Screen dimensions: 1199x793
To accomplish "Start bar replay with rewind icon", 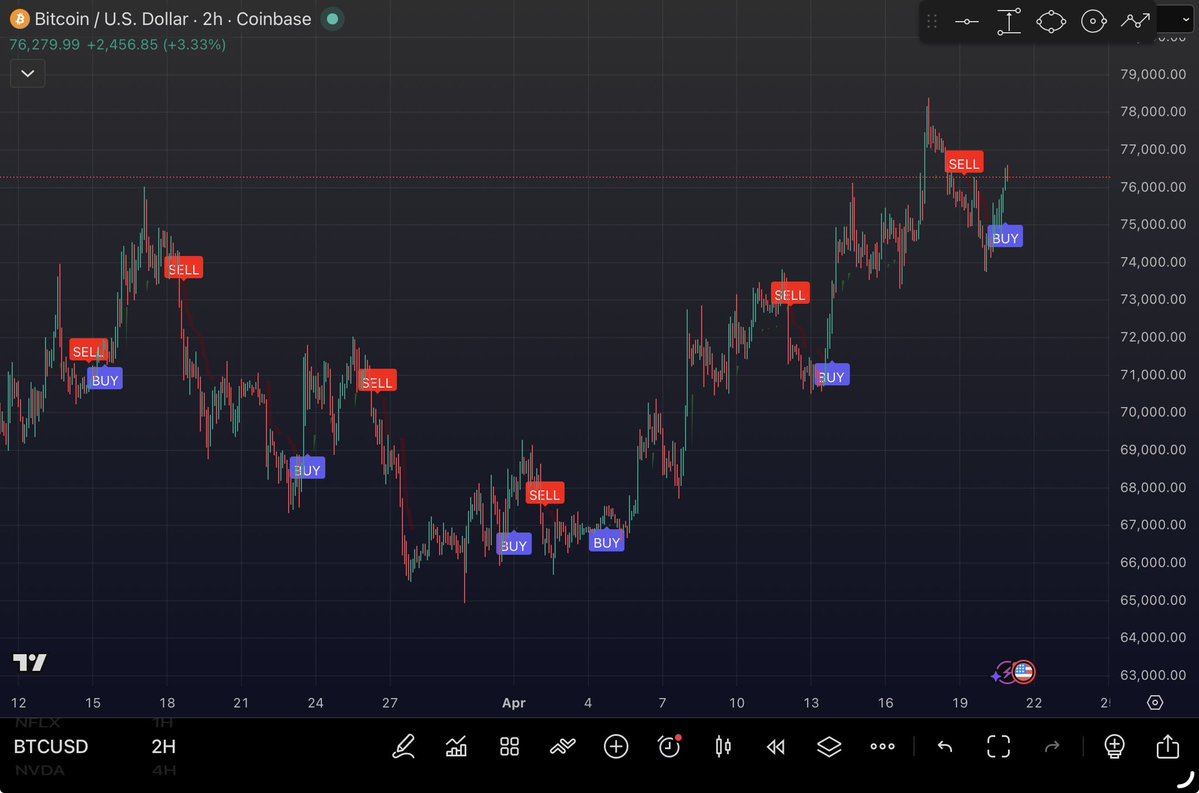I will 776,746.
